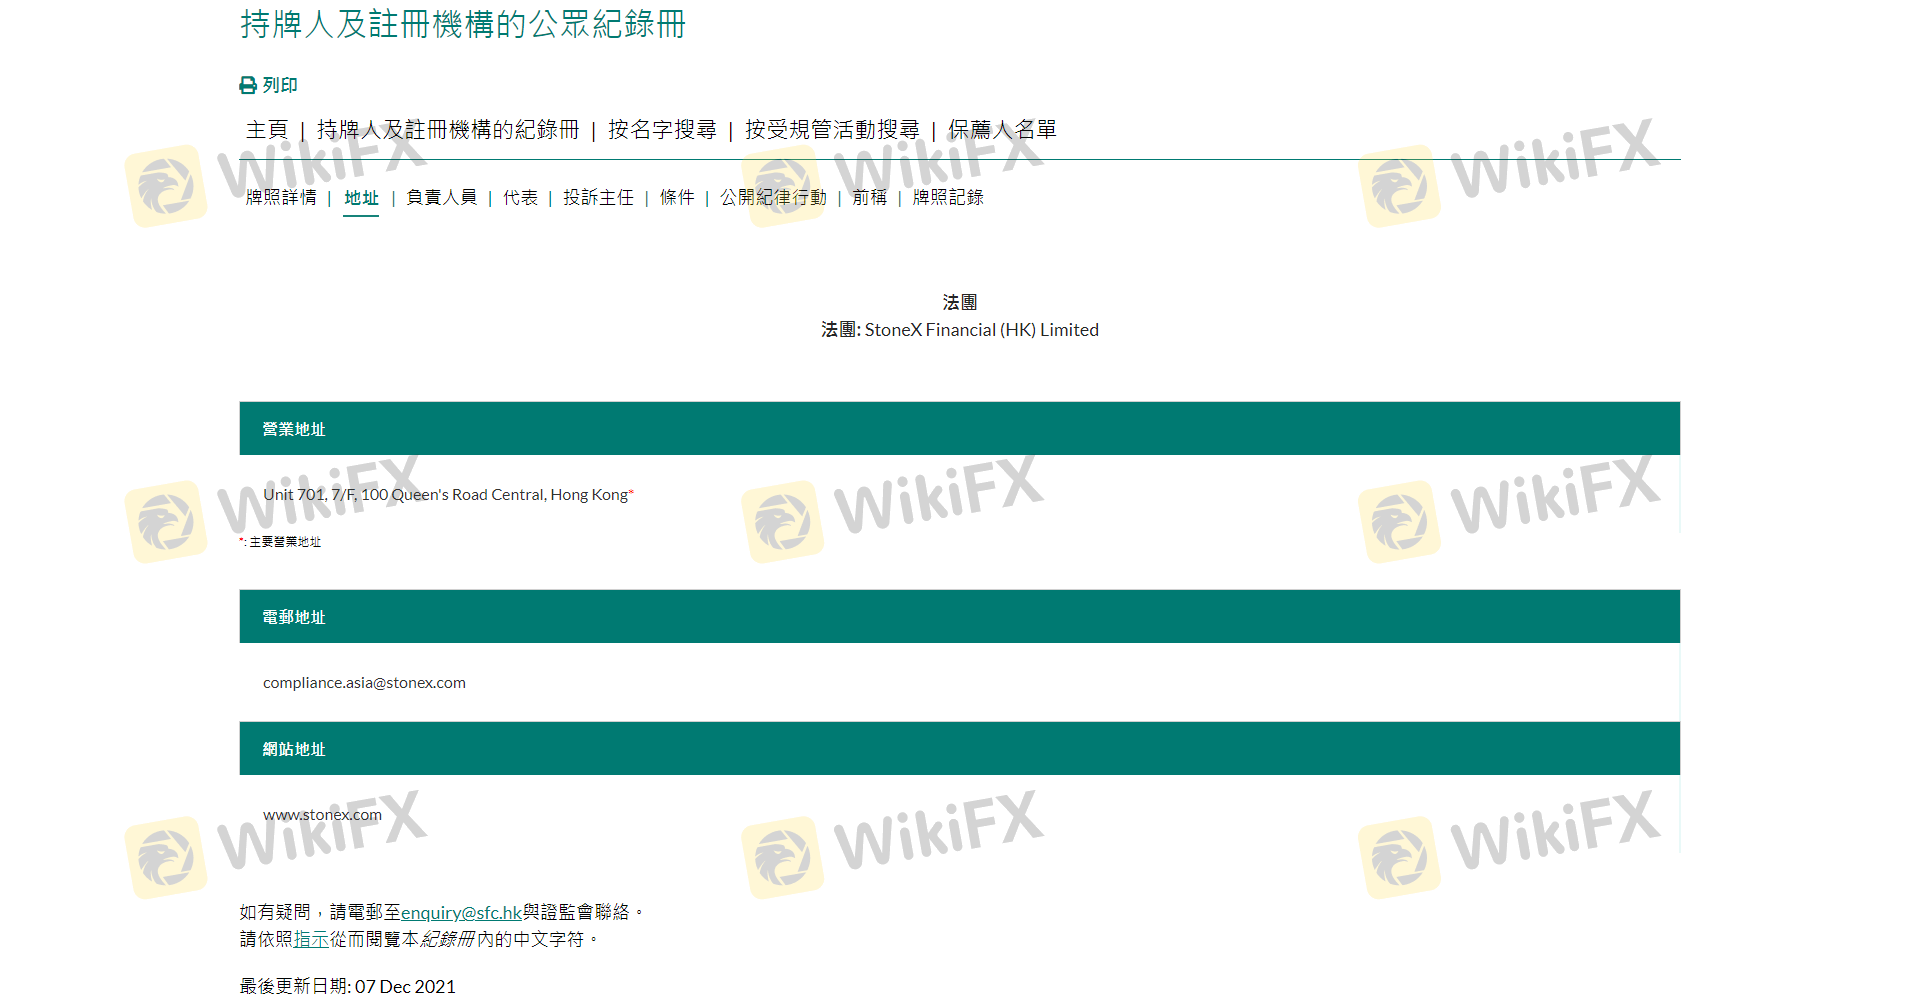Click the printer icon beside 列印
Screen dimensions: 1920x1000
click(x=248, y=86)
